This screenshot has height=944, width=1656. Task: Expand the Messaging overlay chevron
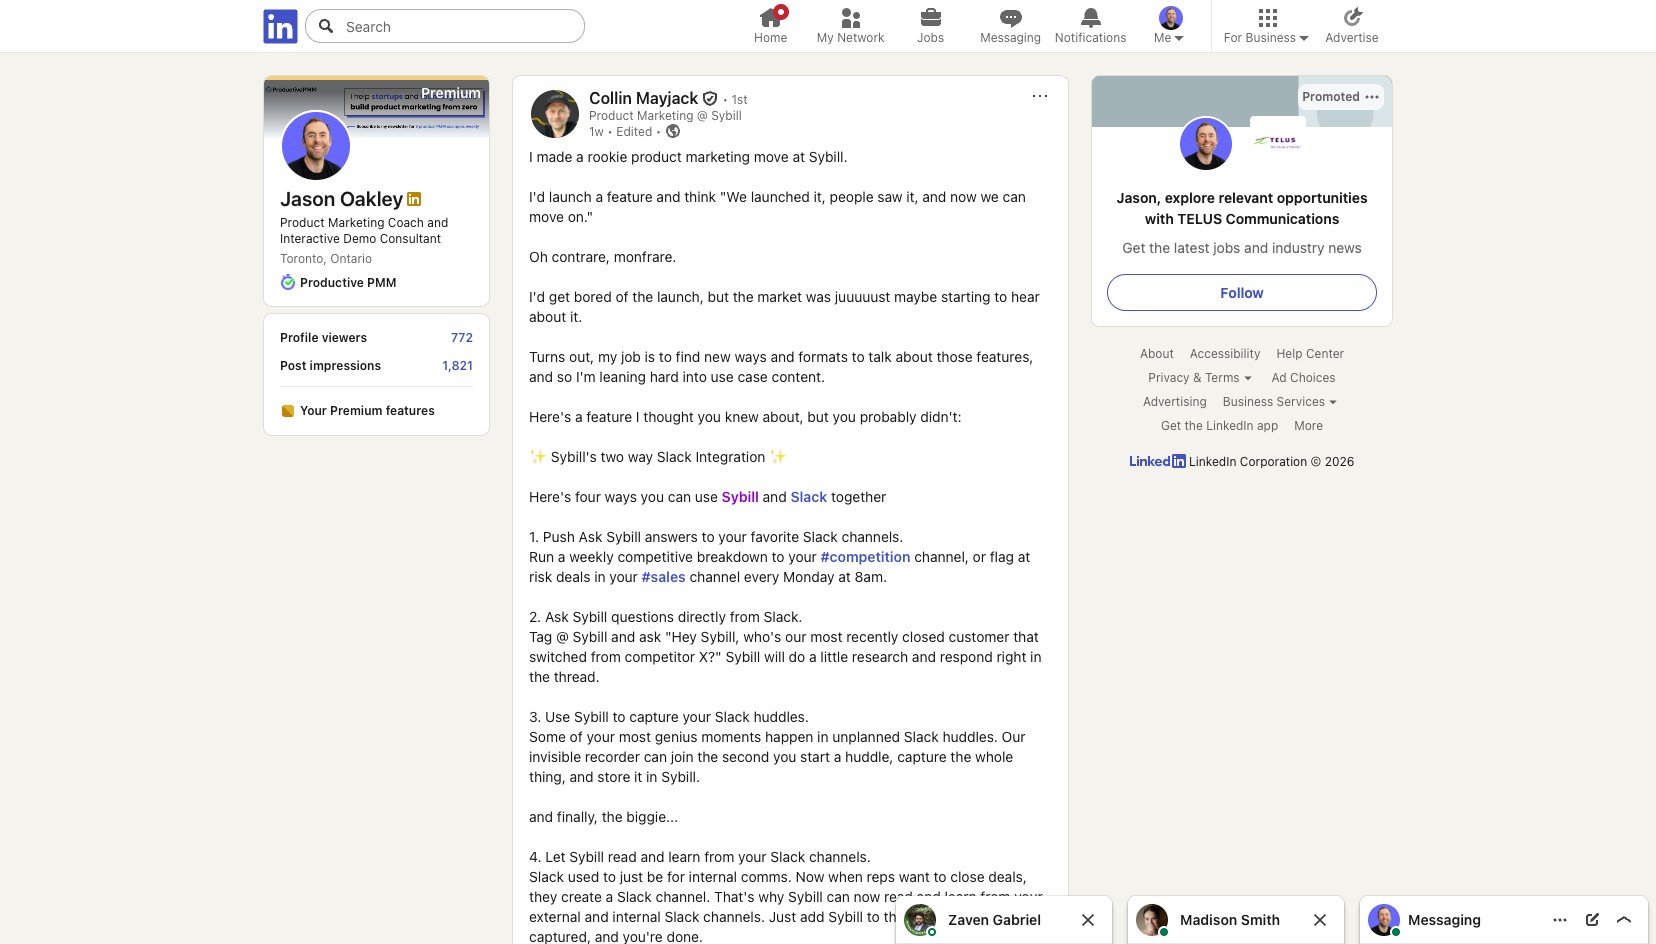pyautogui.click(x=1624, y=920)
